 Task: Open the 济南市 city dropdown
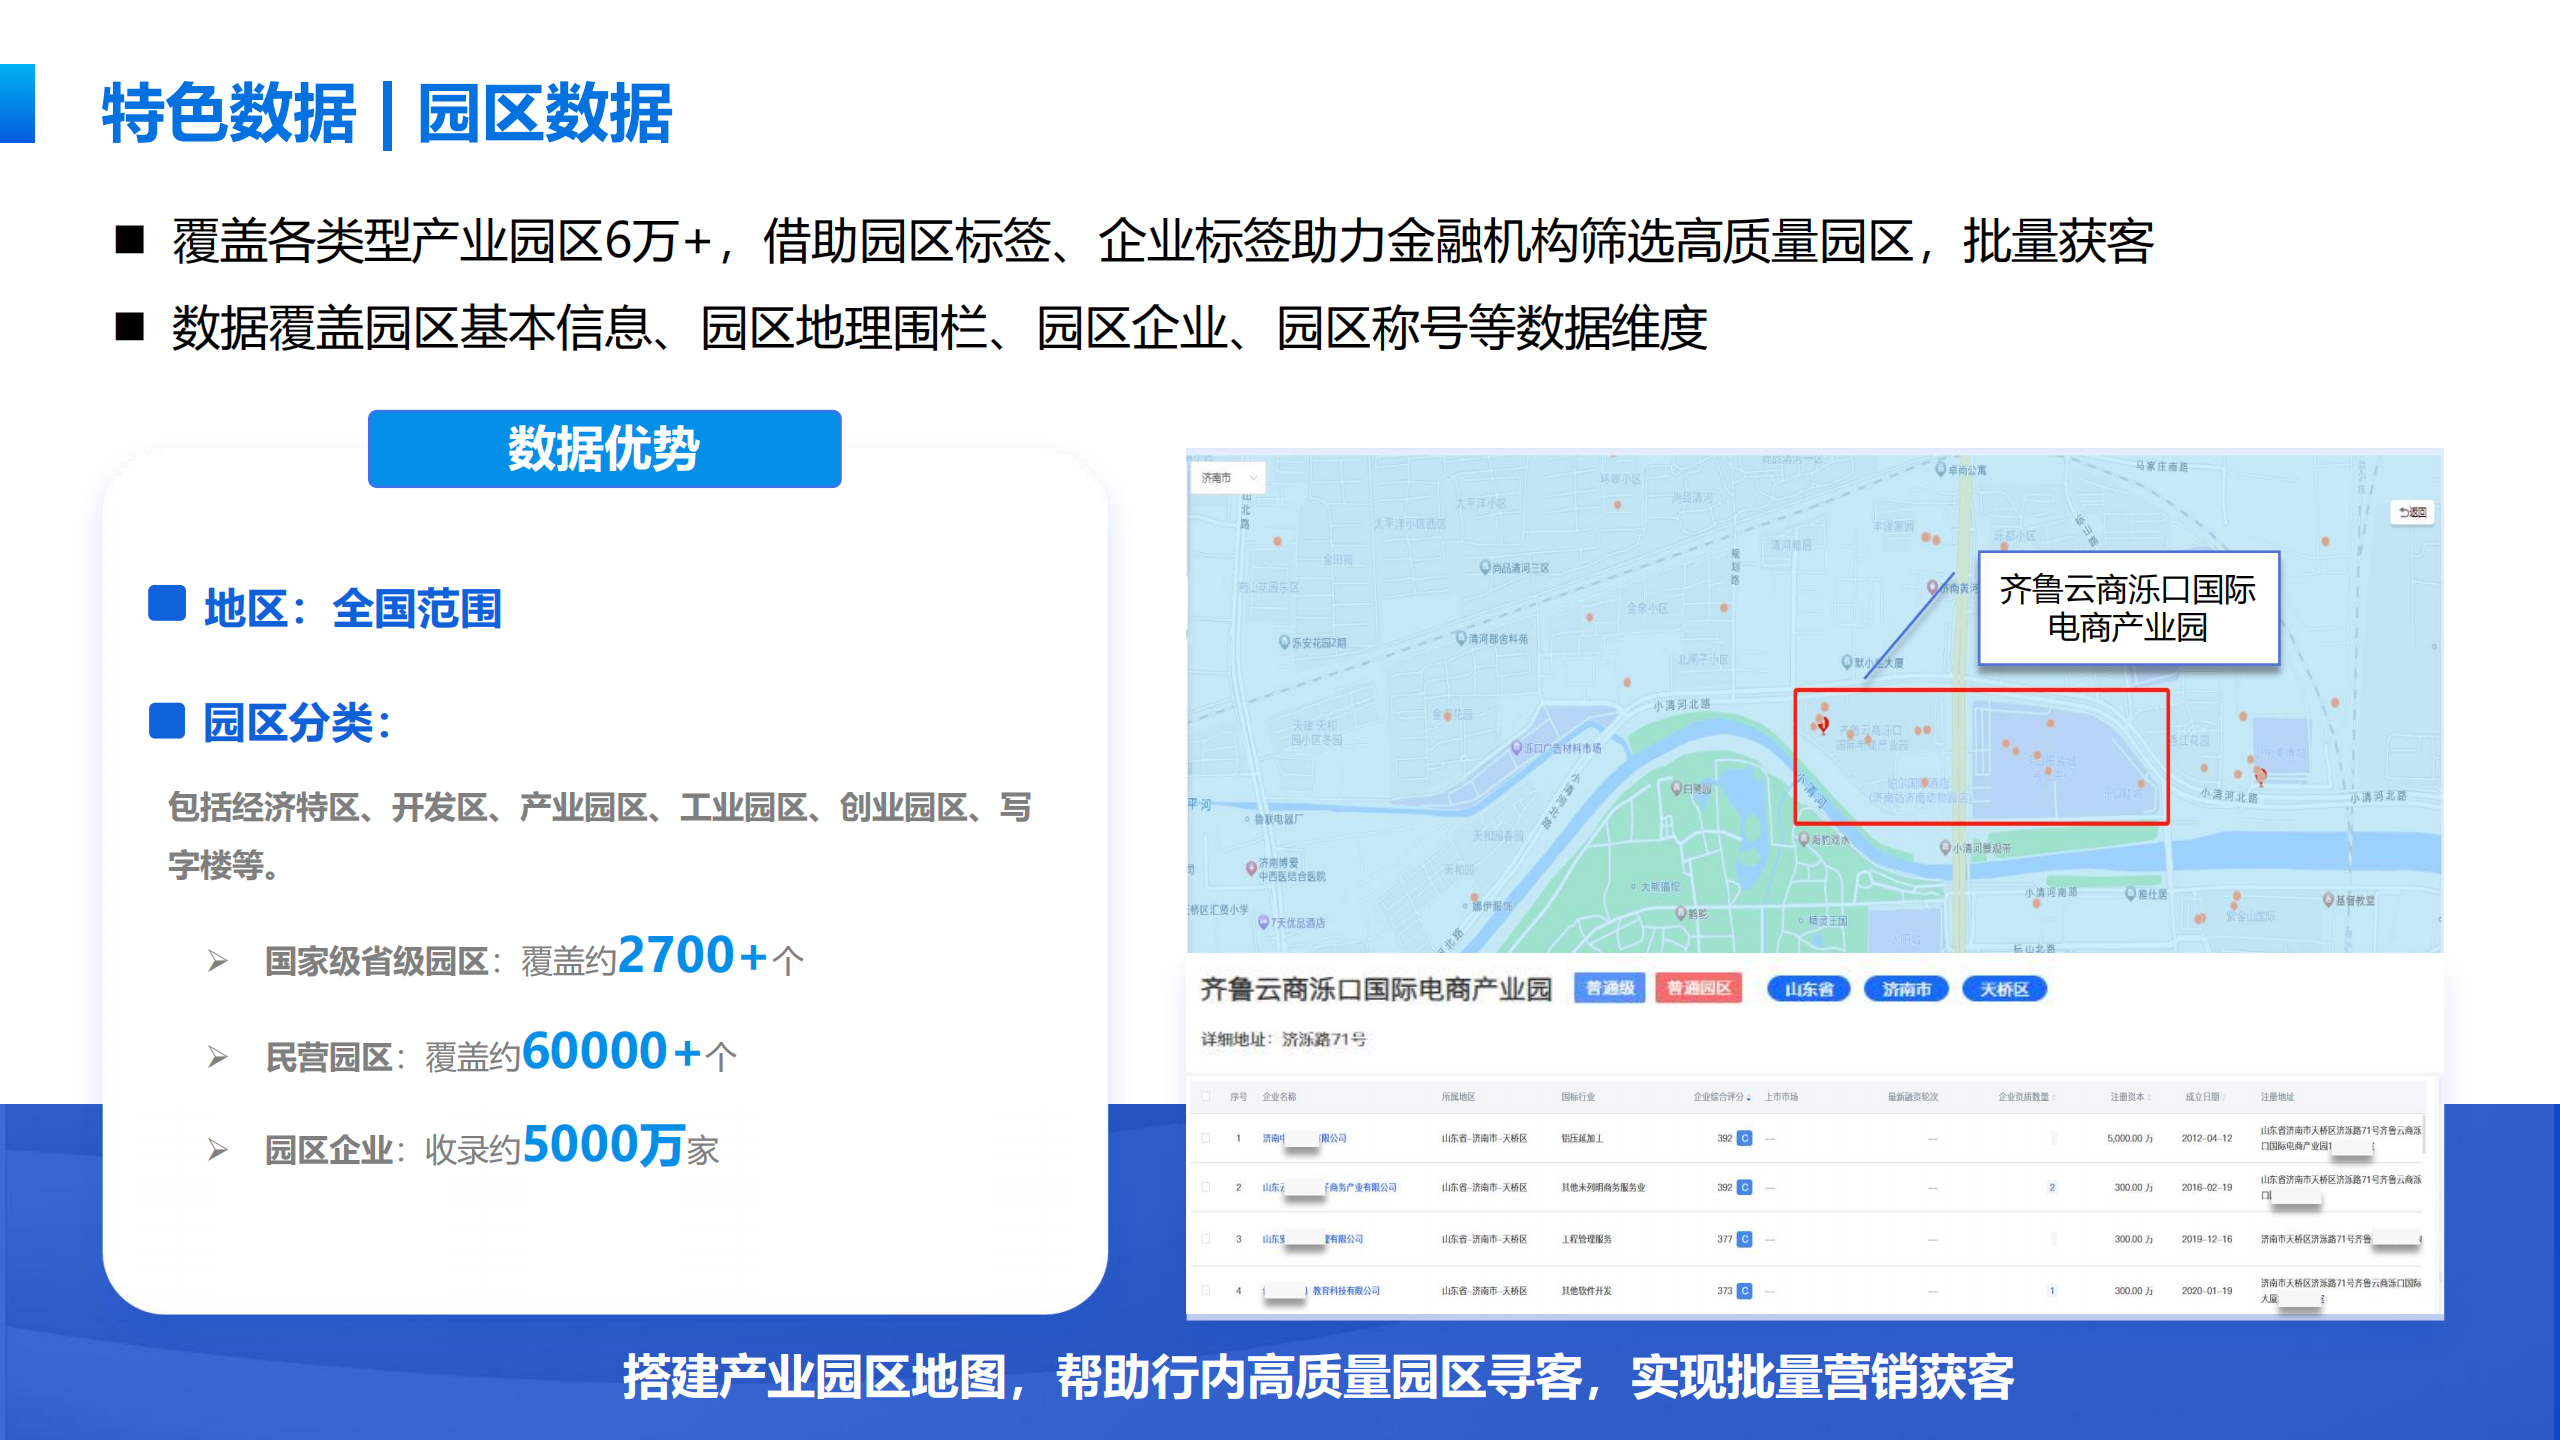(1227, 478)
